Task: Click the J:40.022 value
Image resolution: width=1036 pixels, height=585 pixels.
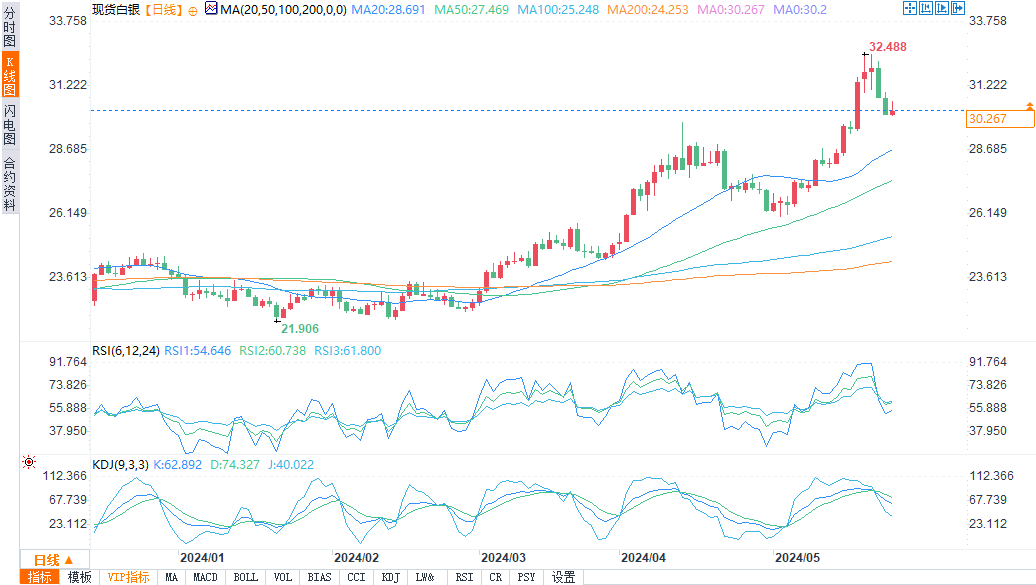Action: point(291,465)
